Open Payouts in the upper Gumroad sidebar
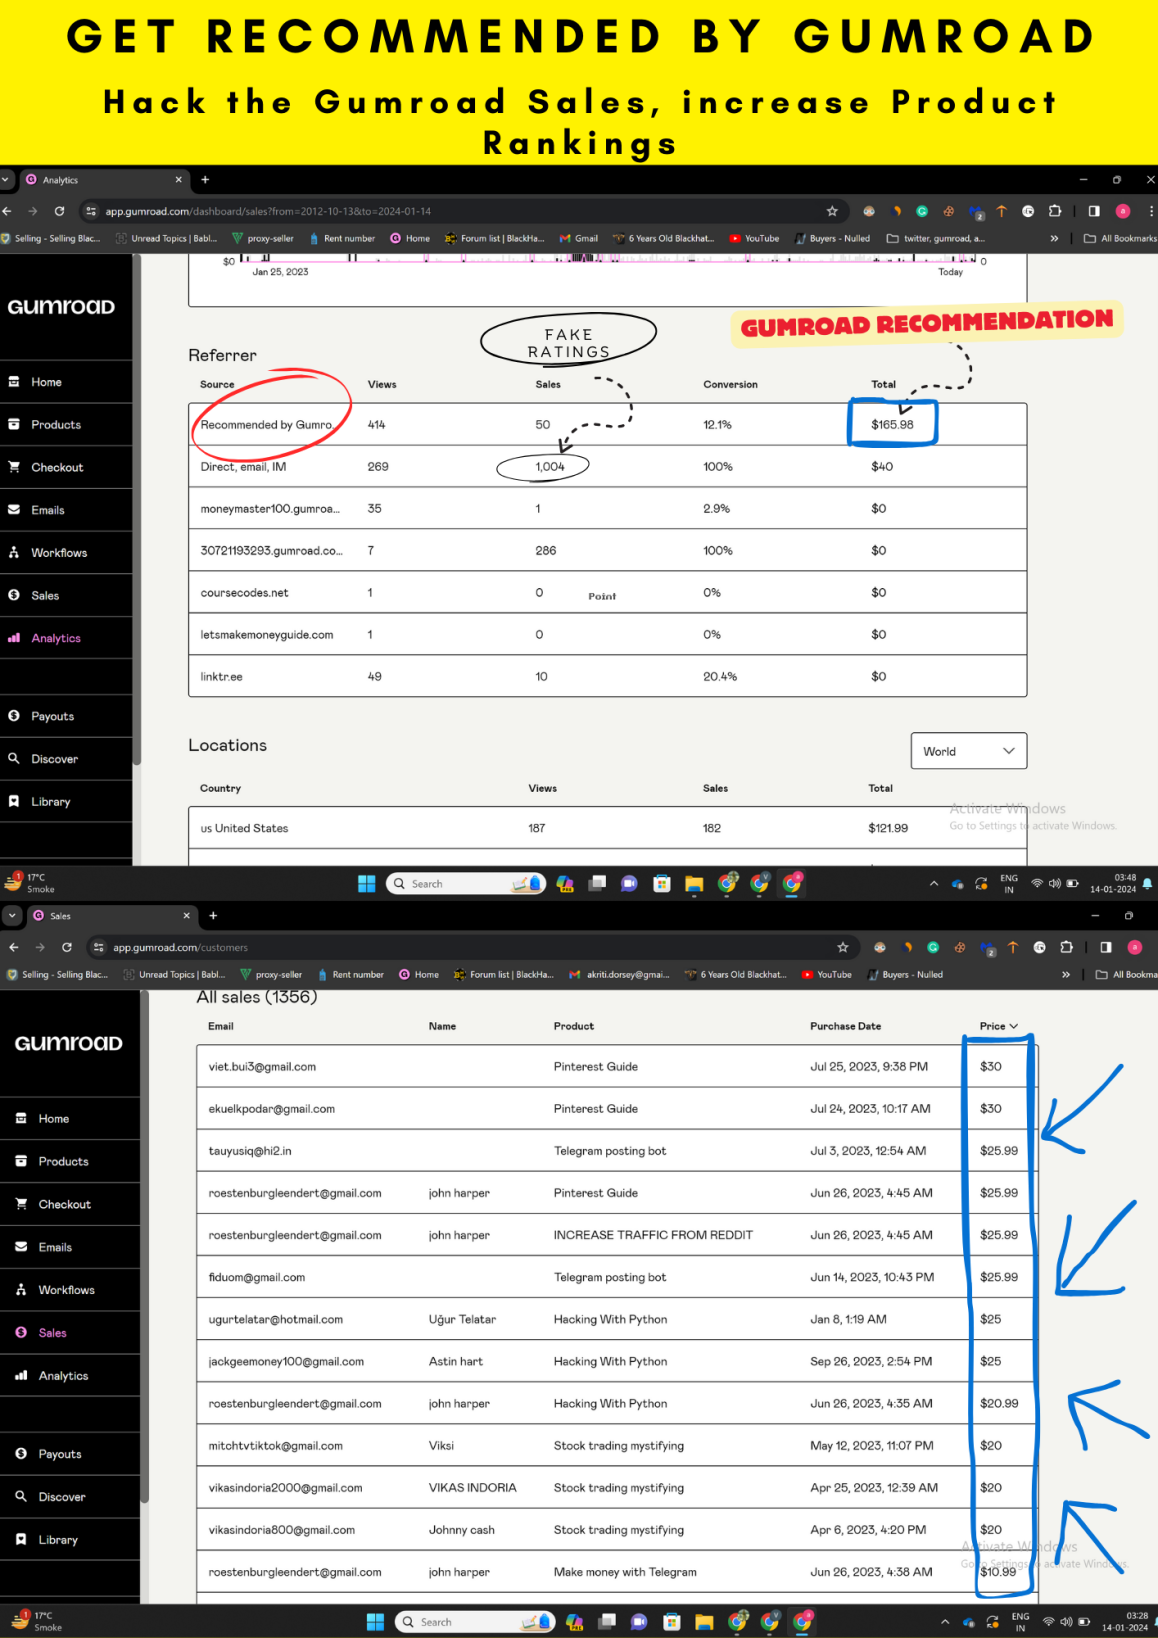Image resolution: width=1158 pixels, height=1638 pixels. coord(52,716)
